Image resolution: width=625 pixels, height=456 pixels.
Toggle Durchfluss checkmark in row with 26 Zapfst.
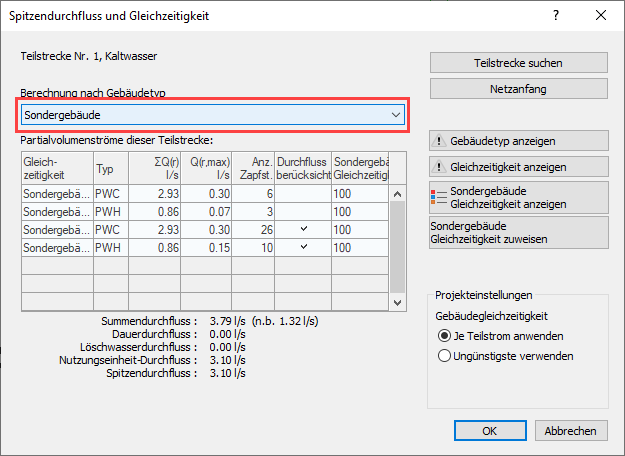(x=303, y=229)
